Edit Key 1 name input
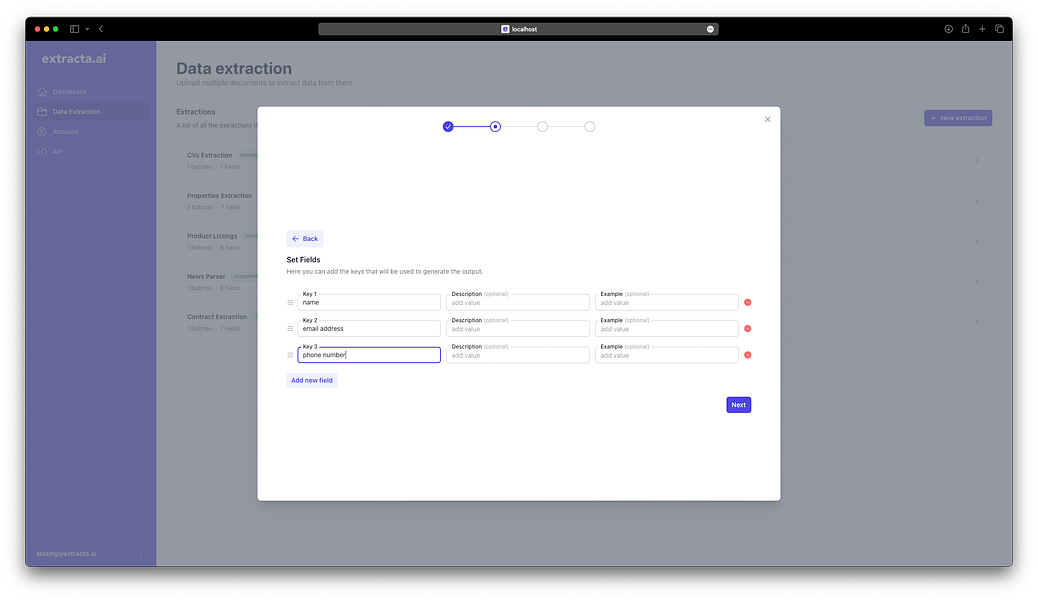Screen dimensions: 1038x600 [369, 302]
